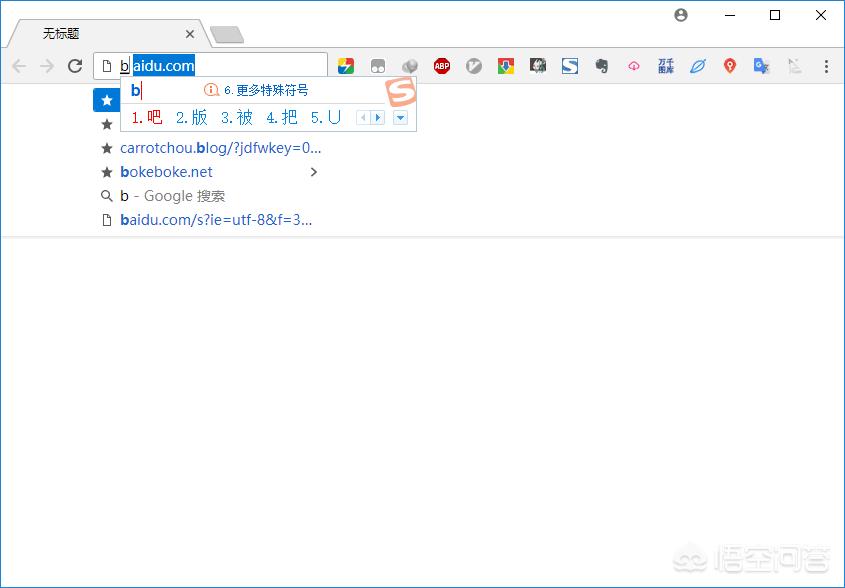Go to previous candidate page arrow
This screenshot has height=588, width=845.
pyautogui.click(x=364, y=117)
